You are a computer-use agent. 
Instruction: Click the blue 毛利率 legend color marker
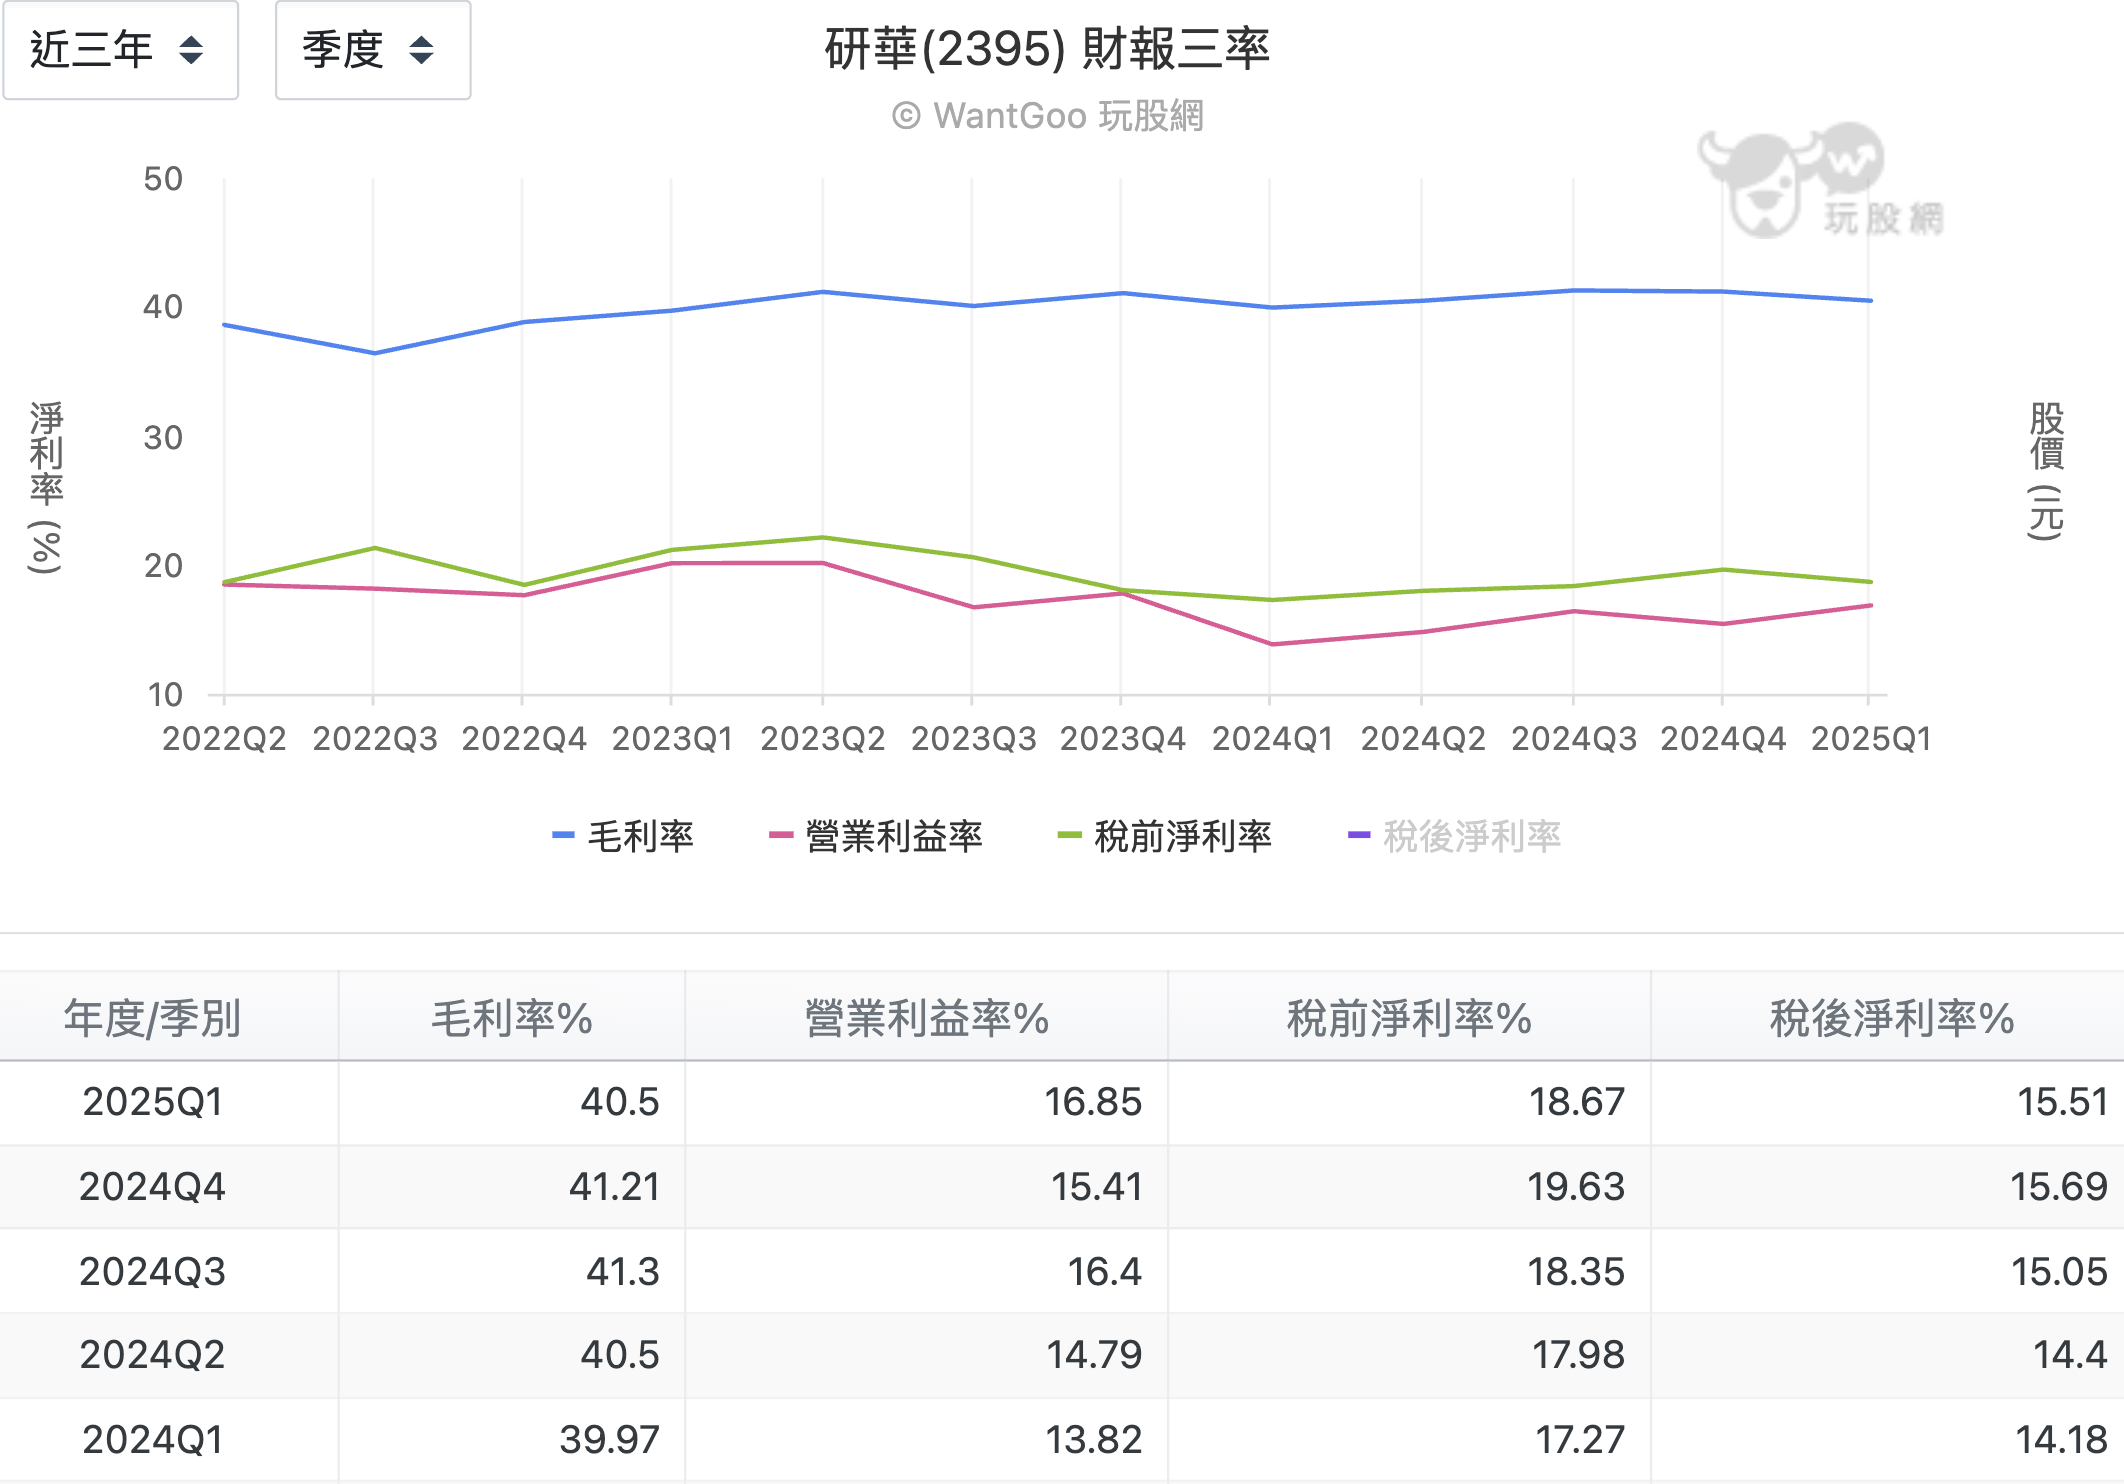click(x=563, y=835)
